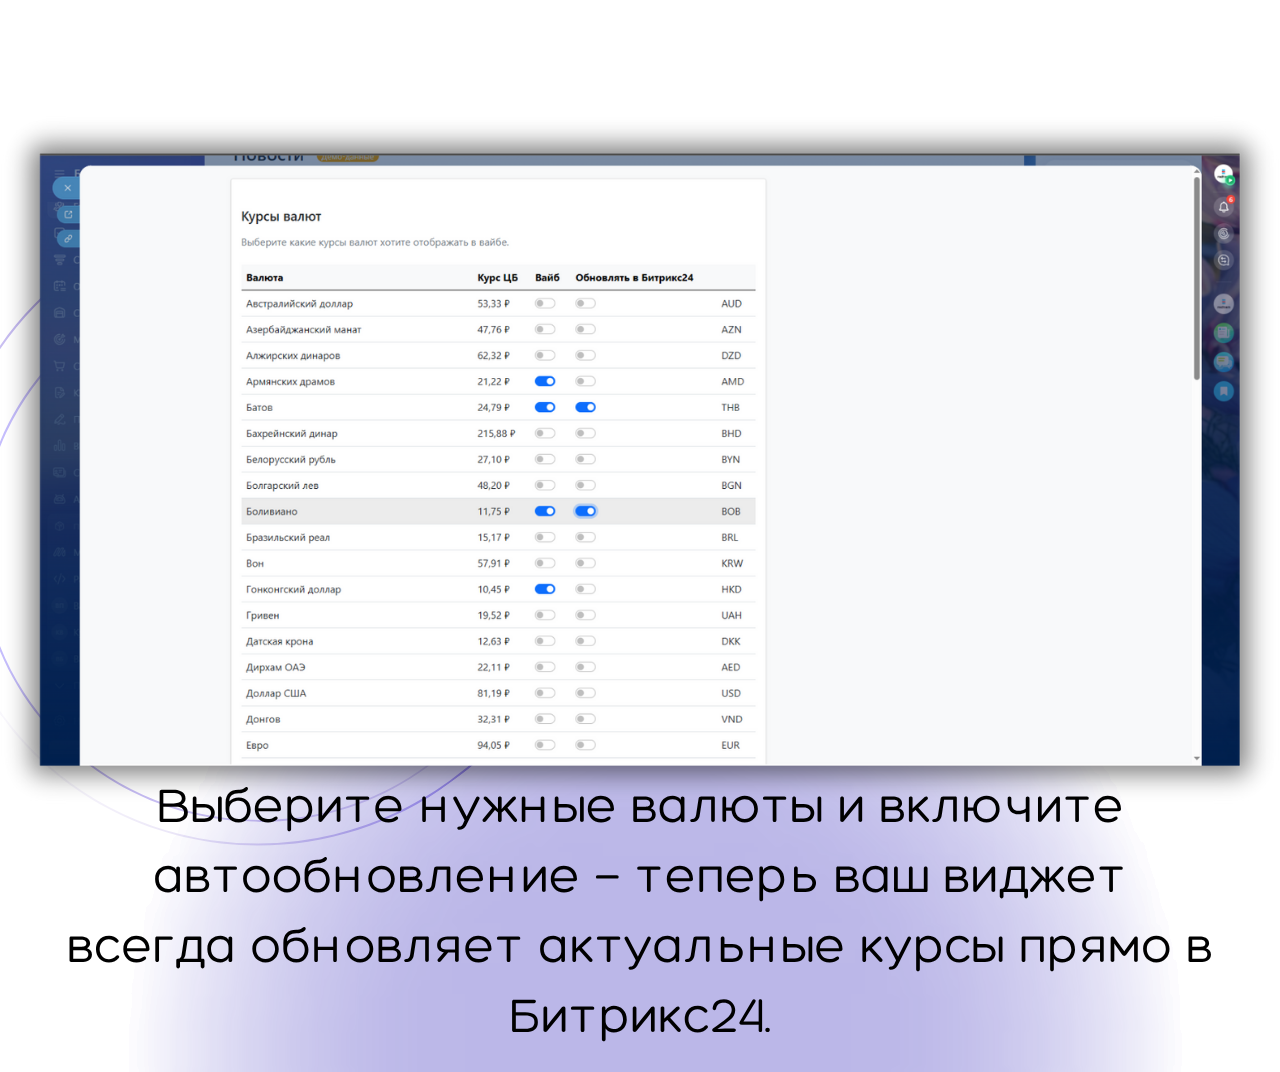
Task: Click the bar chart icon in the left menu
Action: tap(60, 445)
